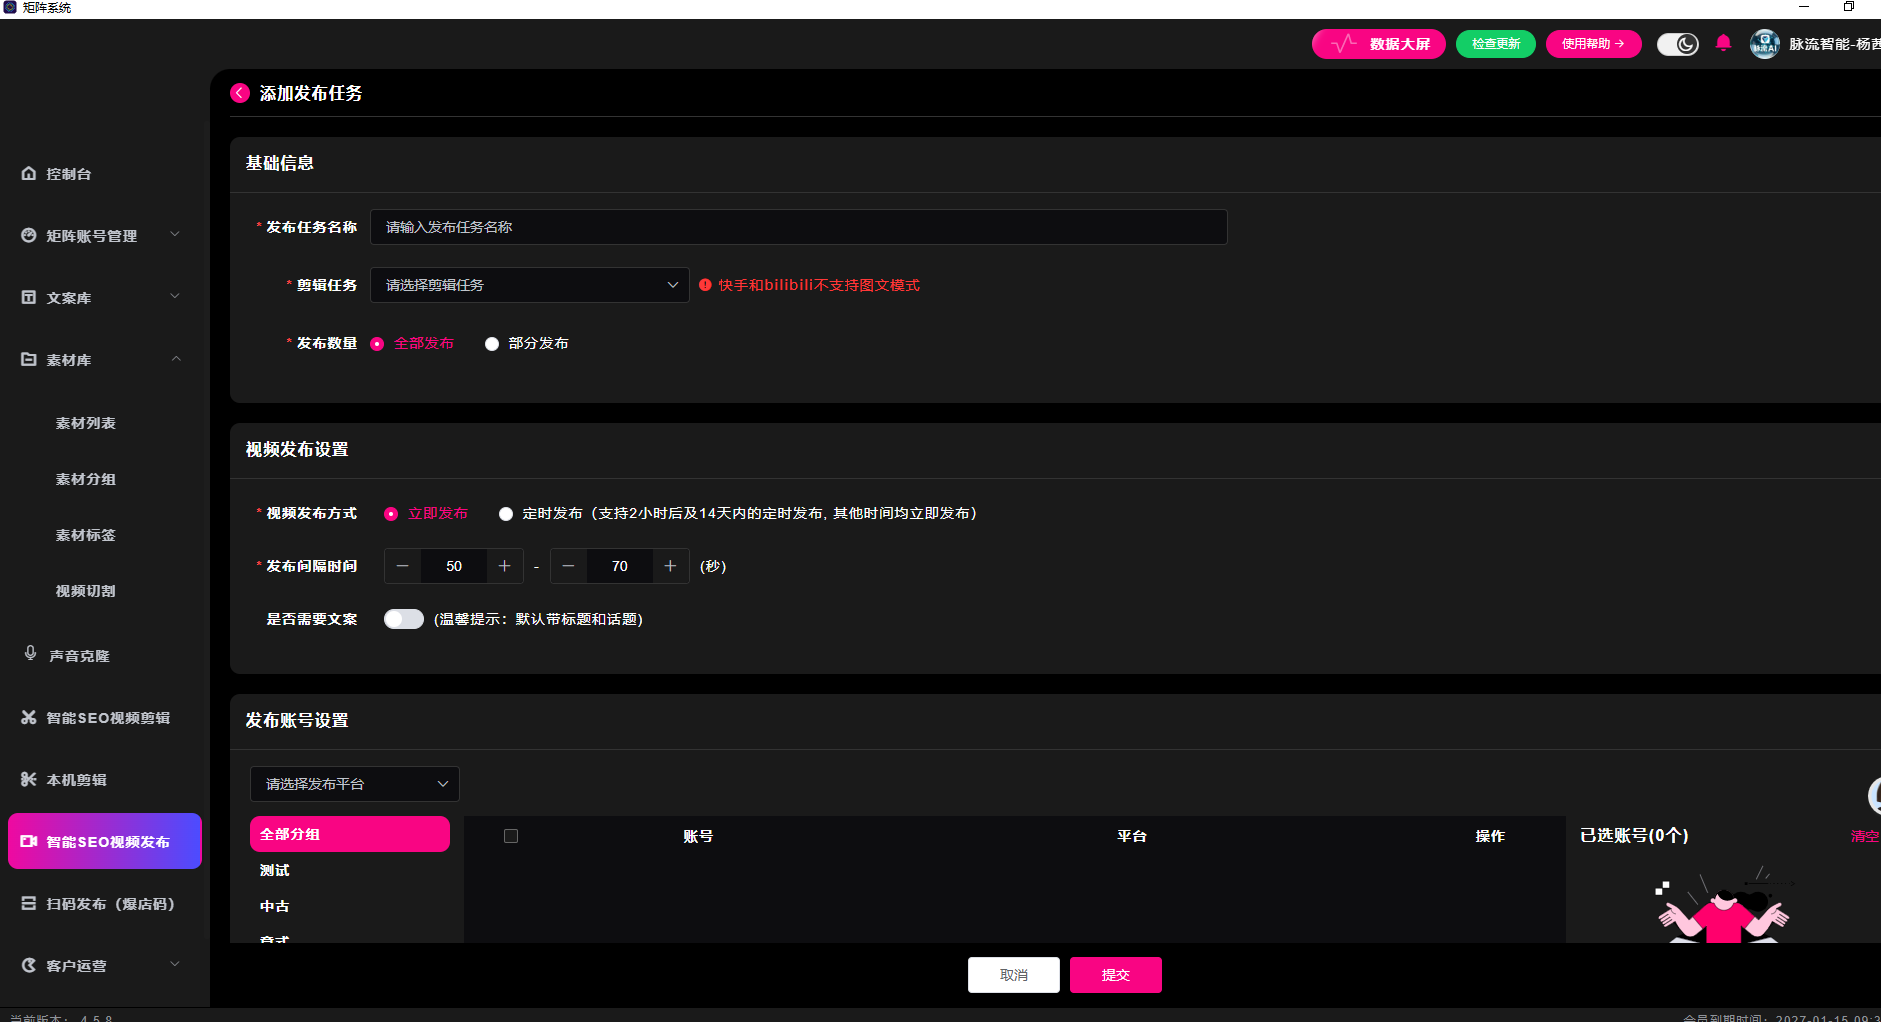Click the 文案库 sidebar icon
Viewport: 1881px width, 1022px height.
pyautogui.click(x=29, y=297)
